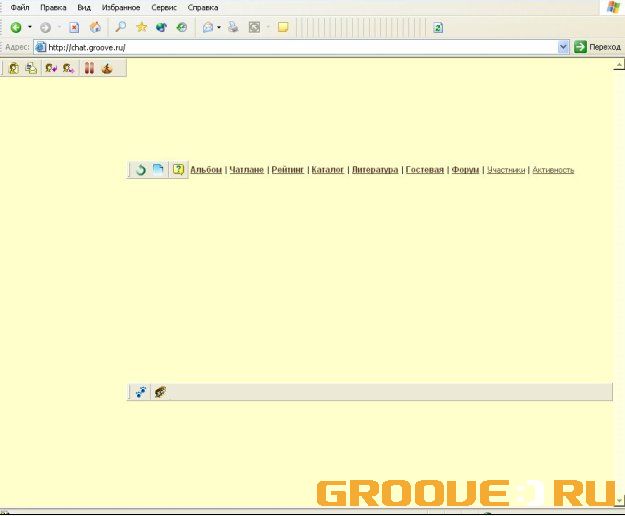625x516 pixels.
Task: Open the Сервис menu
Action: 164,7
